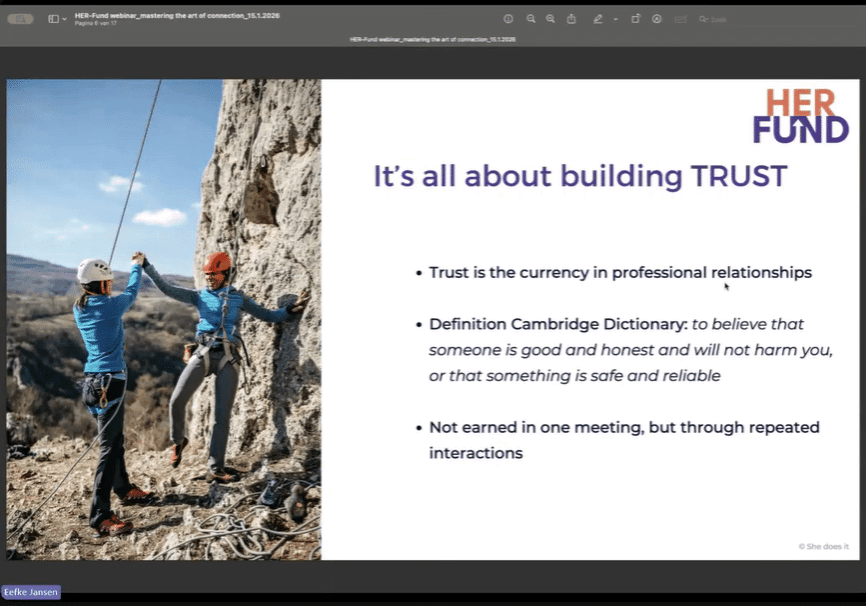This screenshot has height=606, width=866.
Task: Zoom in using the plus magnifier icon
Action: pyautogui.click(x=550, y=19)
